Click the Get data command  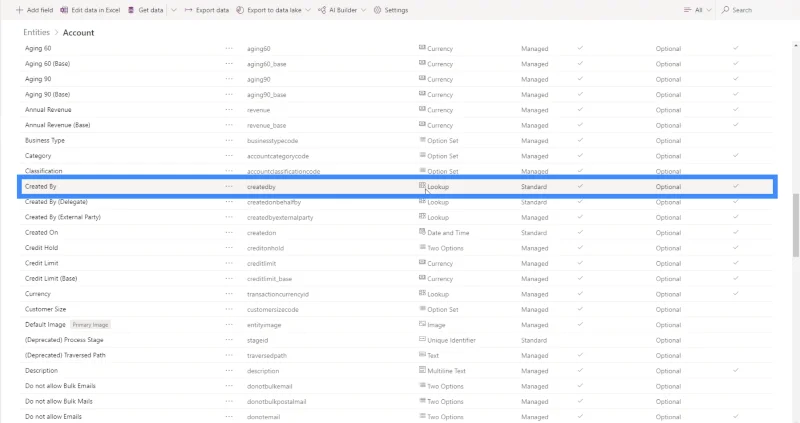tap(146, 10)
